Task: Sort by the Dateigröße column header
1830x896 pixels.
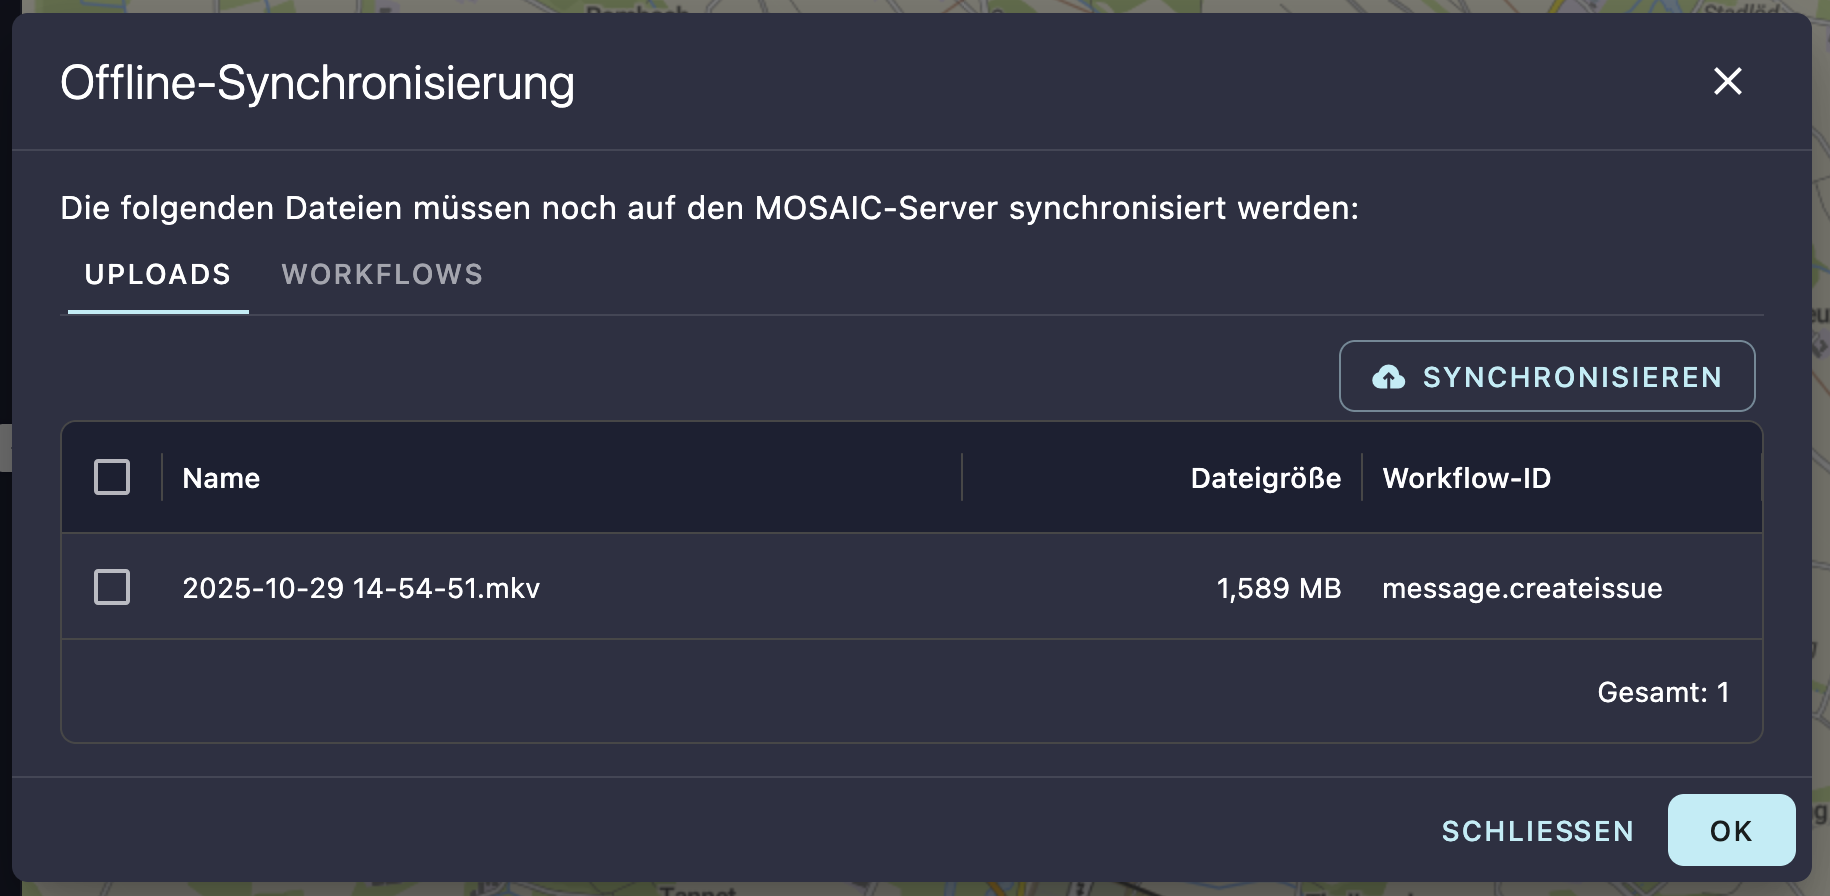Action: click(x=1265, y=478)
